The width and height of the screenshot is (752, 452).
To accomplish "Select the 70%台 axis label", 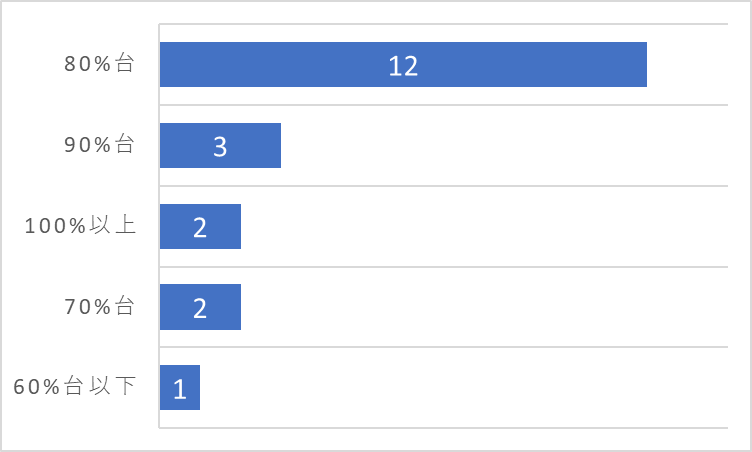I will 99,306.
